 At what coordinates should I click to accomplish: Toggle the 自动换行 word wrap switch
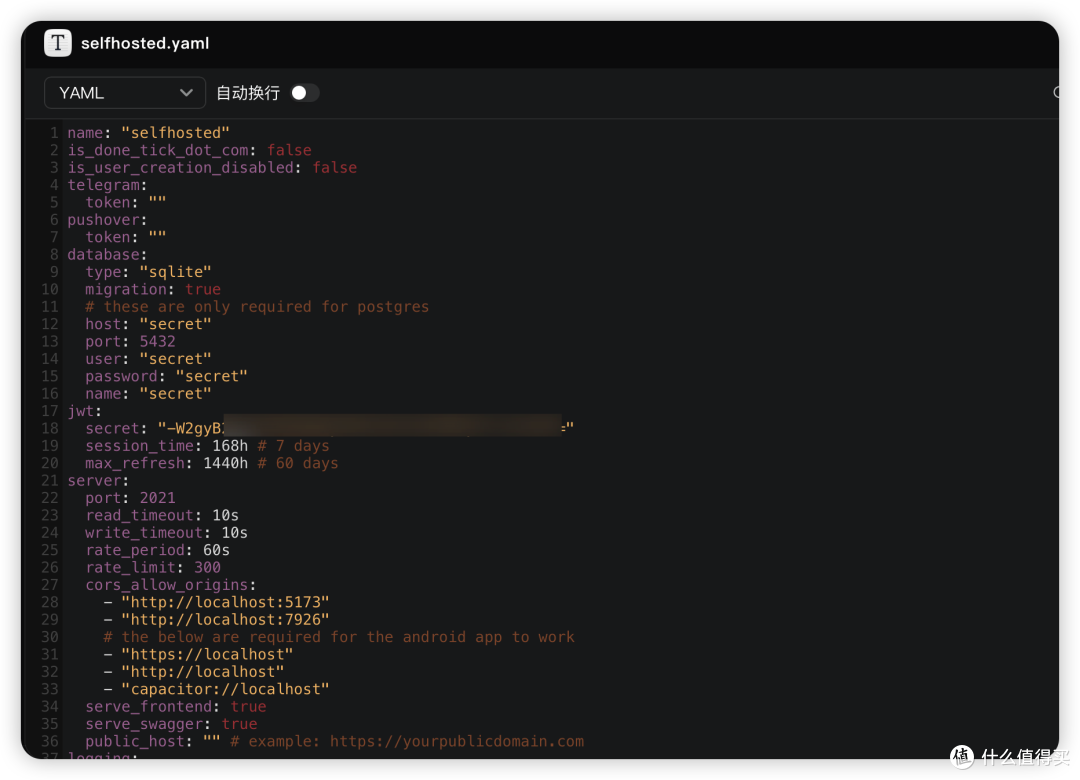(x=304, y=93)
